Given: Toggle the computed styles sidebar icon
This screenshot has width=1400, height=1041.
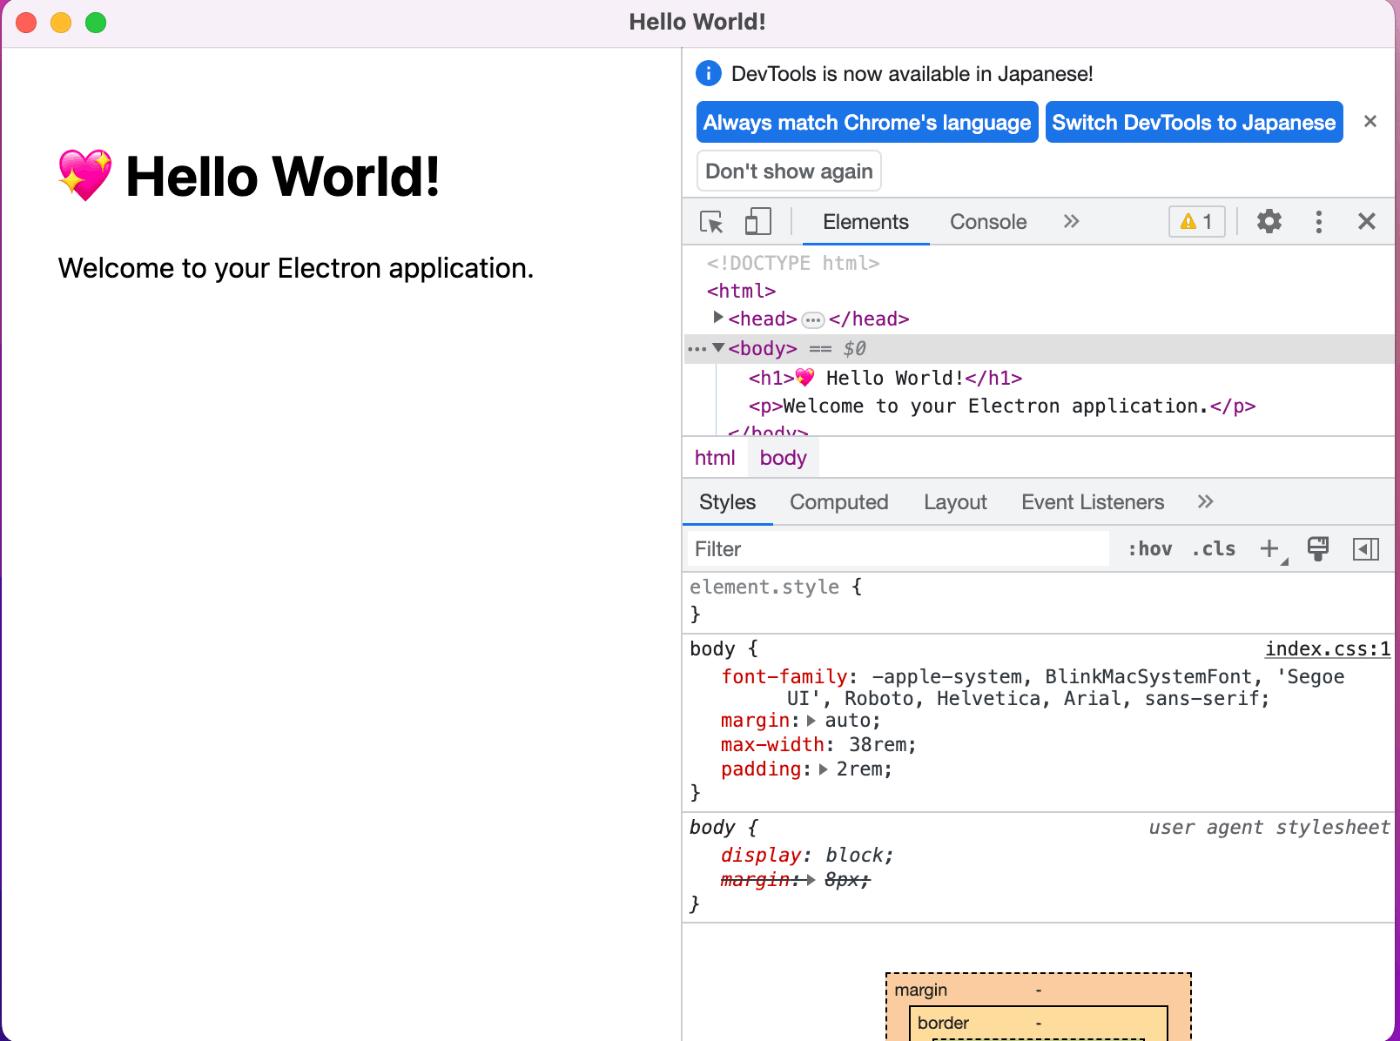Looking at the screenshot, I should pos(1365,549).
